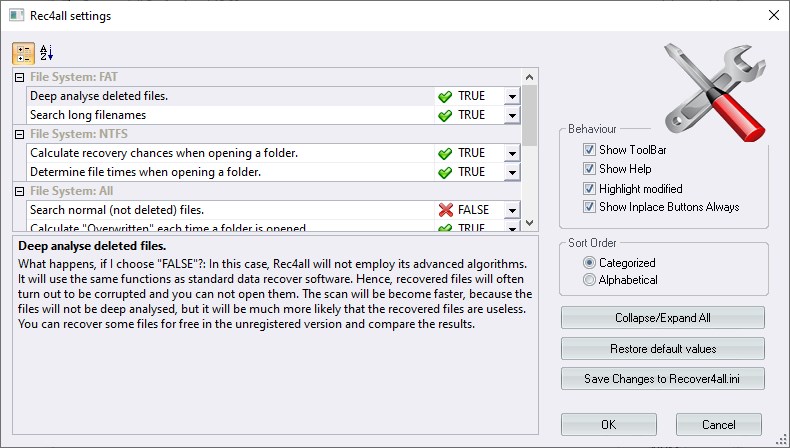The width and height of the screenshot is (790, 448).
Task: Click the green check for Determine file times
Action: pyautogui.click(x=444, y=172)
